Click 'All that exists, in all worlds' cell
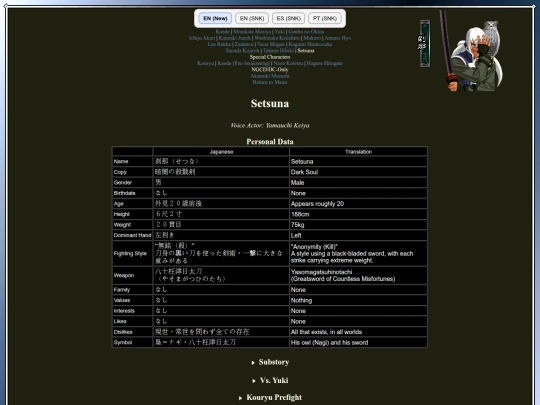Viewport: 540px width, 405px height. click(359, 332)
